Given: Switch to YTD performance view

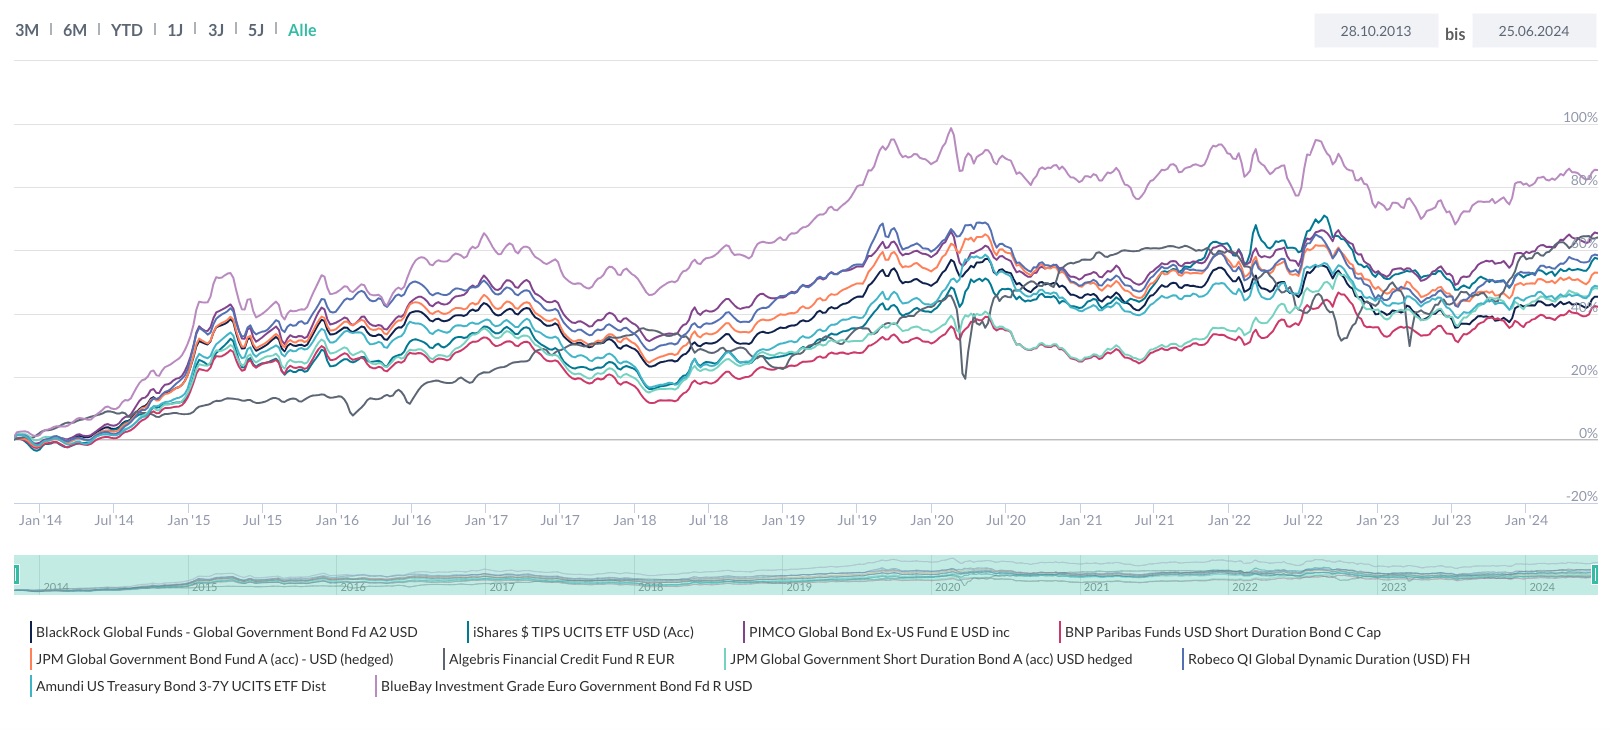Looking at the screenshot, I should pyautogui.click(x=126, y=30).
